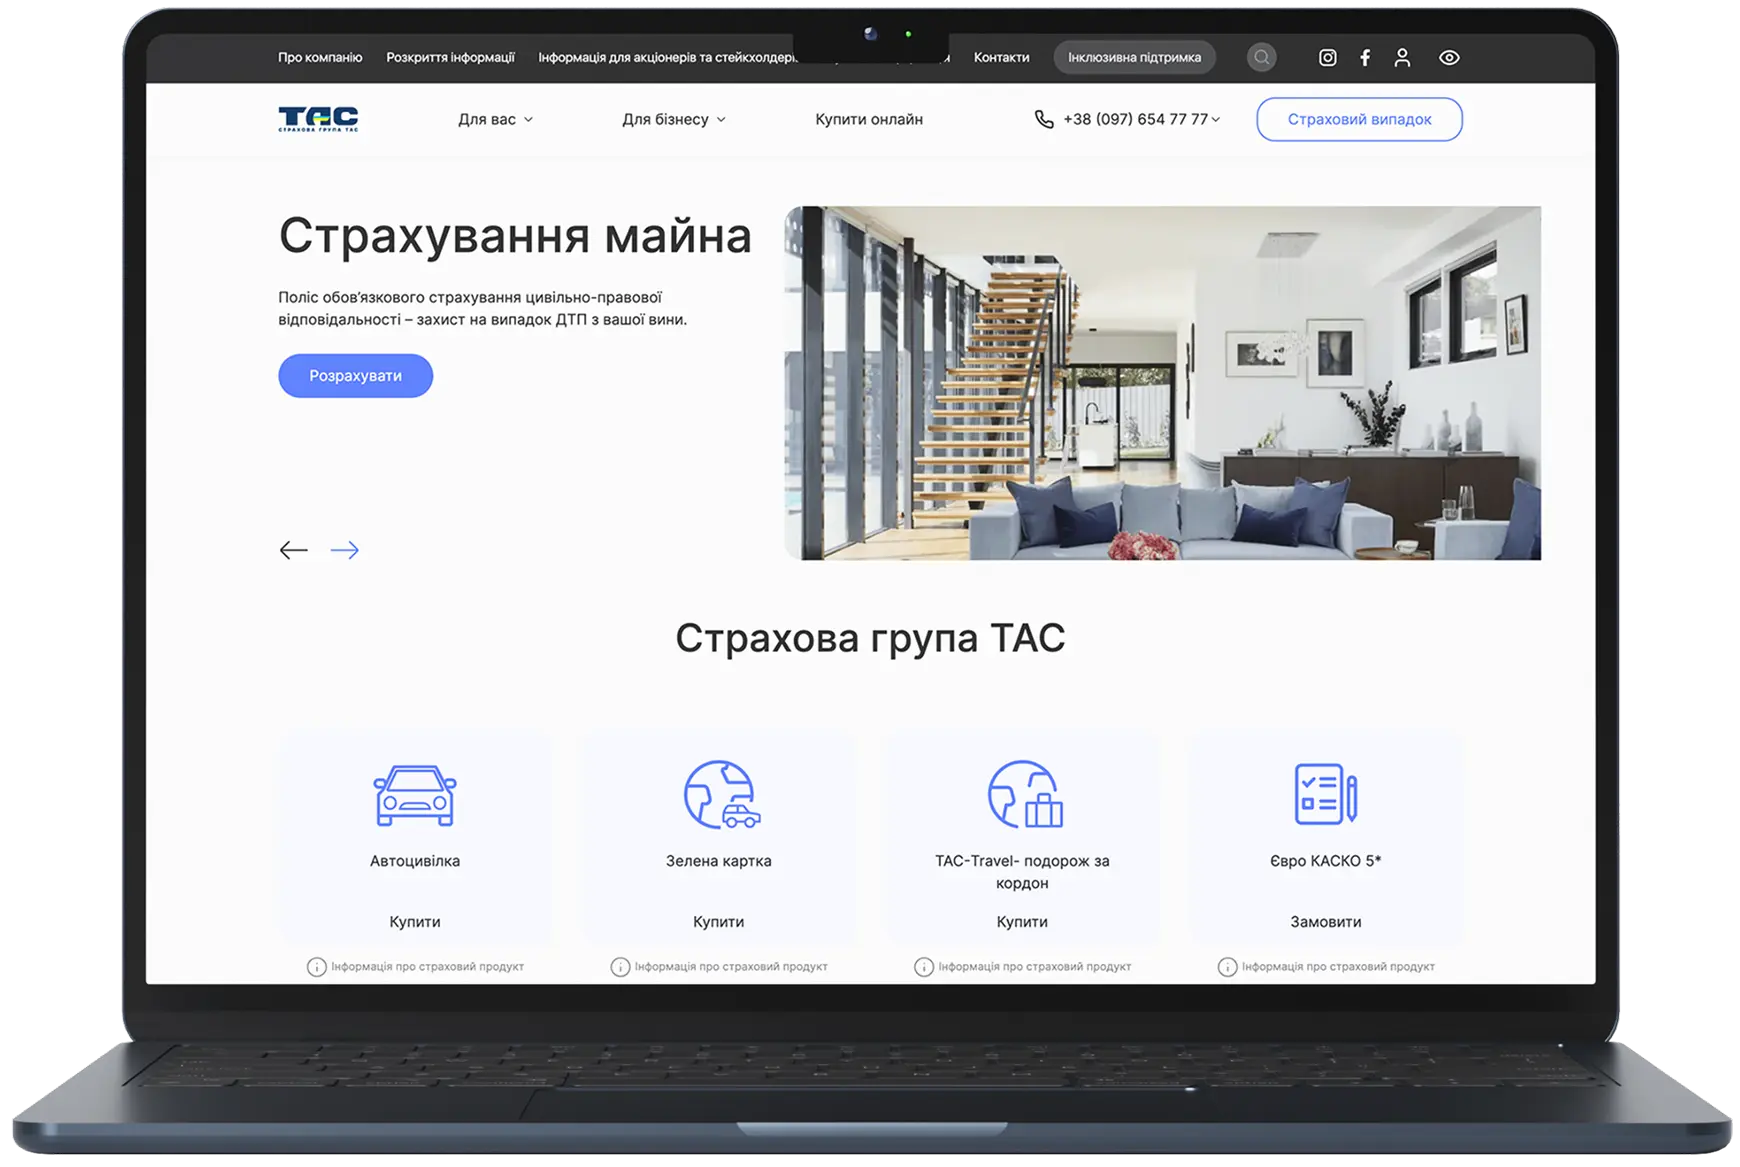Open the Facebook icon in the header

[1365, 57]
